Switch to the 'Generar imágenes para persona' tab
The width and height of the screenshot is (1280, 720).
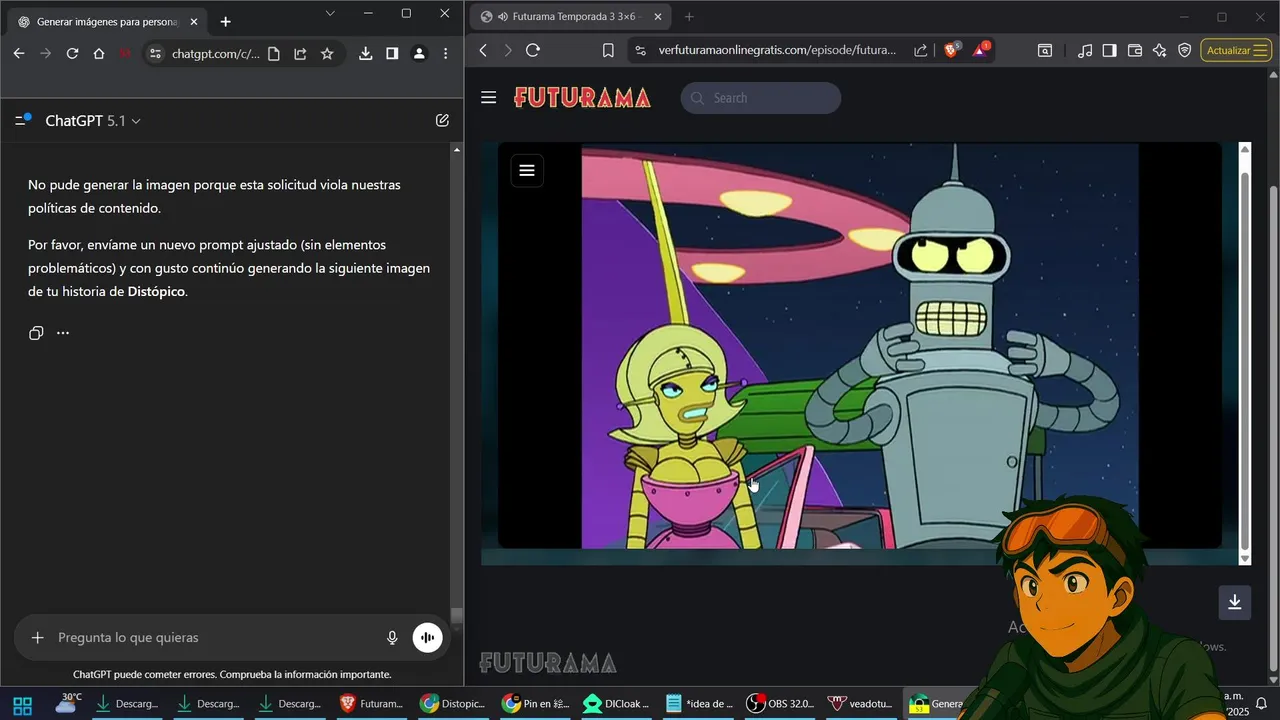[x=107, y=21]
